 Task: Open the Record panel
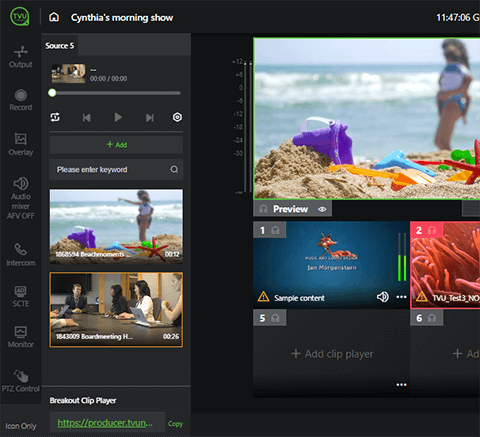21,100
